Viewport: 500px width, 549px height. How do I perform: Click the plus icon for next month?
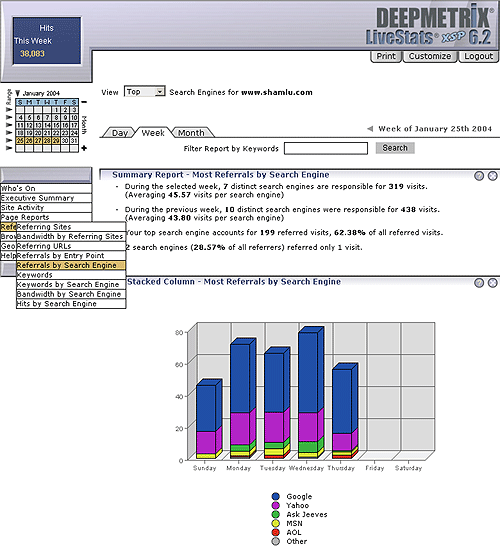84,148
